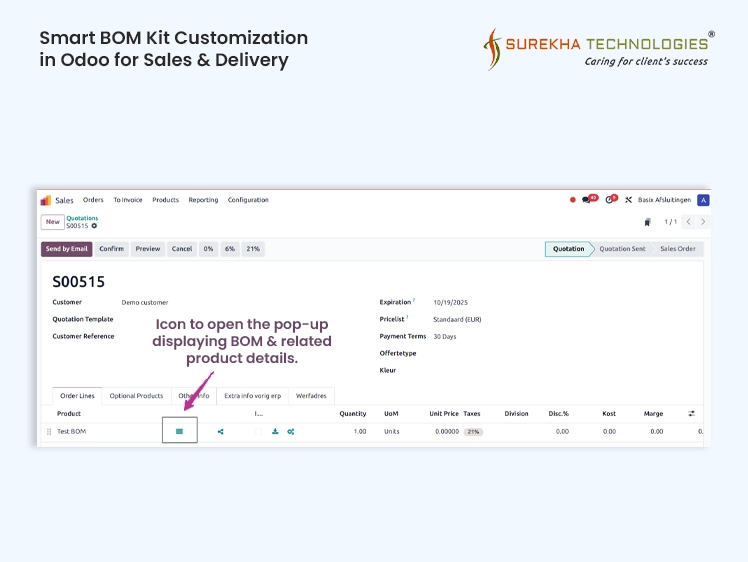The width and height of the screenshot is (748, 562).
Task: Go to the next record arrow
Action: point(703,222)
